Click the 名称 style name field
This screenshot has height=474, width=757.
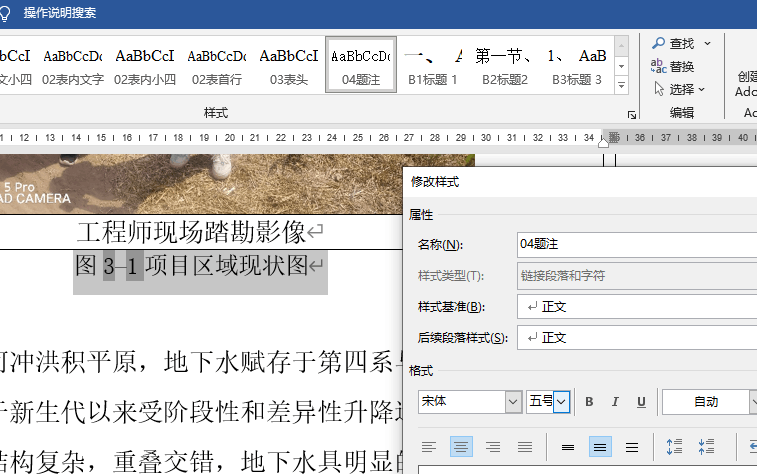click(637, 245)
